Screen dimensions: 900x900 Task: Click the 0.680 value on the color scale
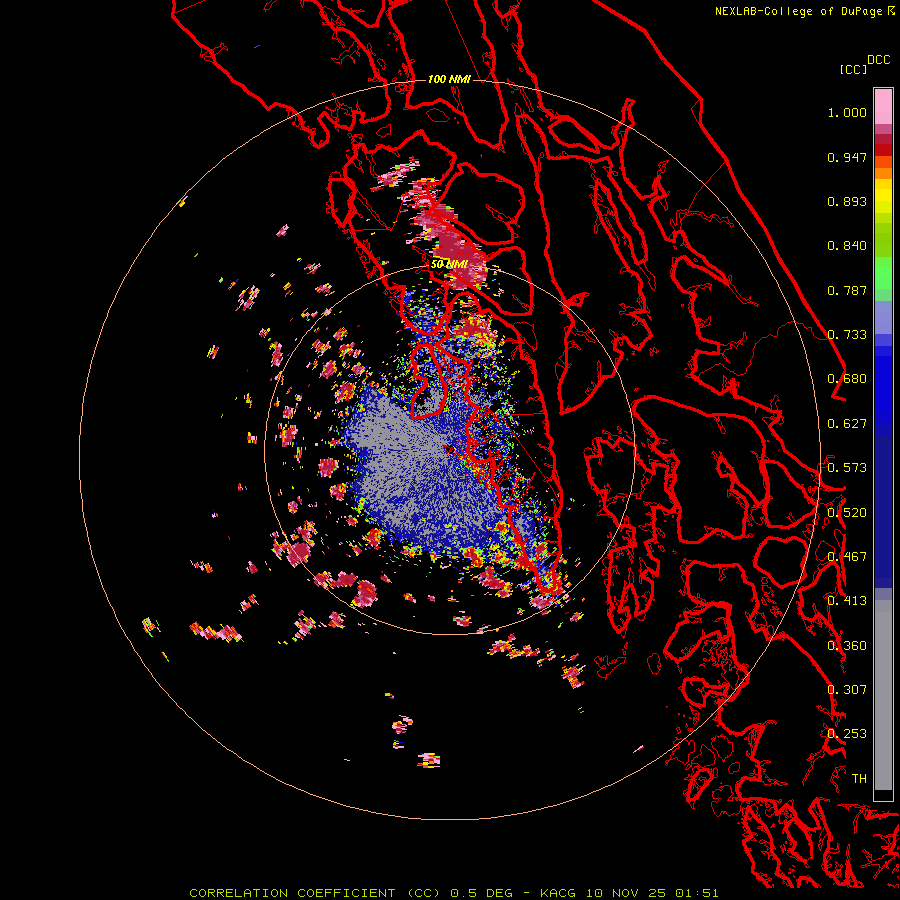[847, 379]
